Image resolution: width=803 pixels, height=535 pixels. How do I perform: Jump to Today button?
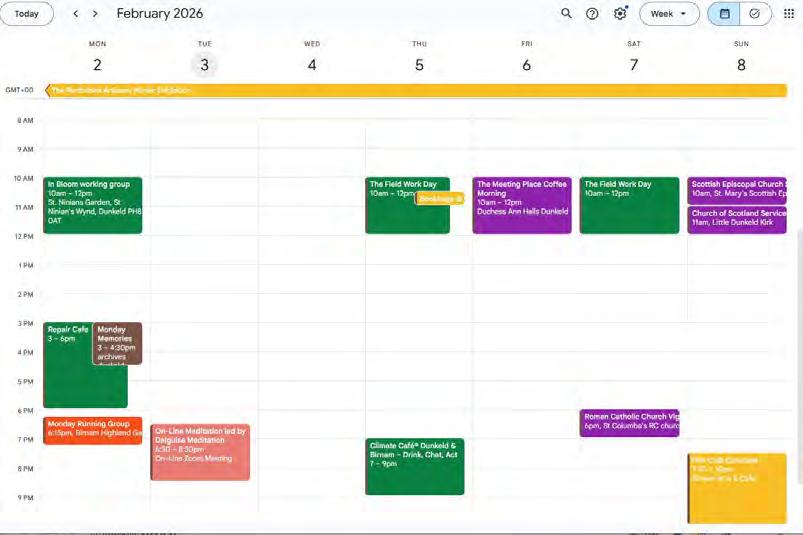pyautogui.click(x=27, y=14)
